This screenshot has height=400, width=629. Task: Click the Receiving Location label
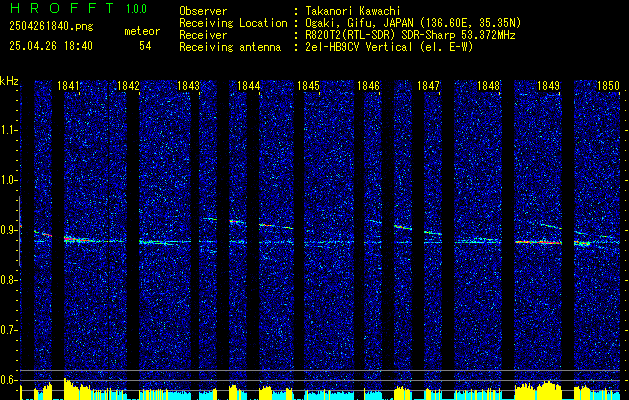[x=233, y=23]
